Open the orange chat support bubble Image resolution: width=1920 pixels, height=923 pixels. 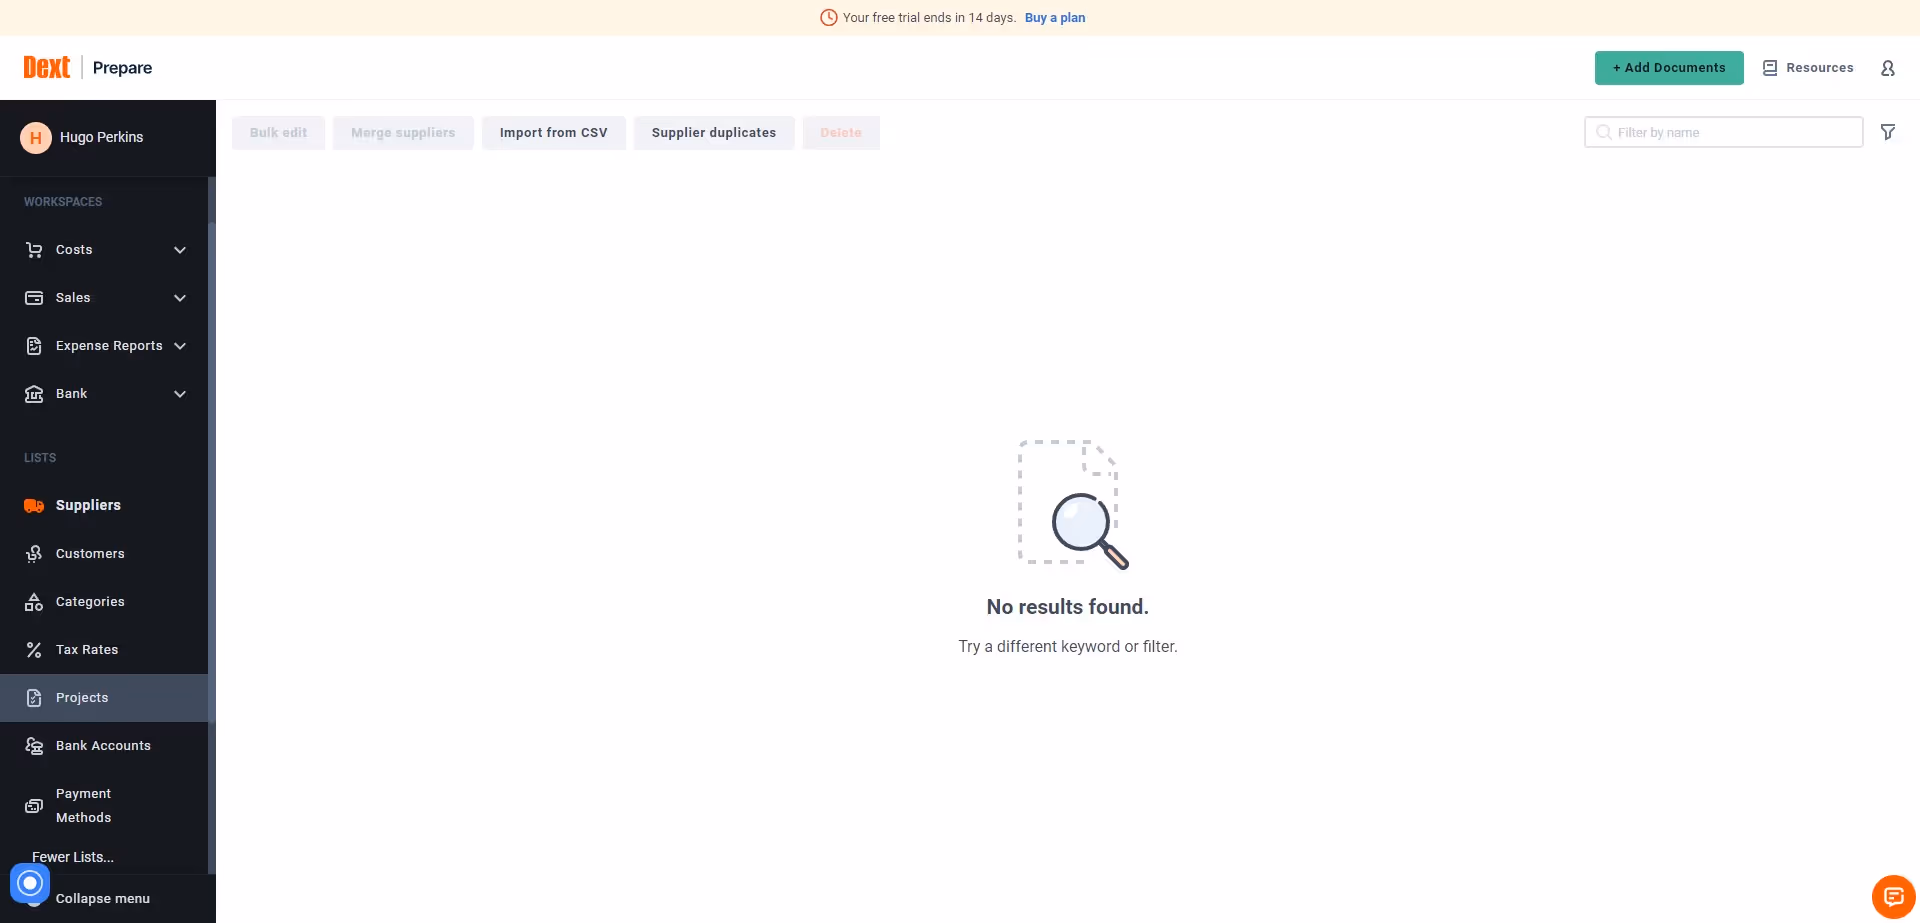point(1893,896)
